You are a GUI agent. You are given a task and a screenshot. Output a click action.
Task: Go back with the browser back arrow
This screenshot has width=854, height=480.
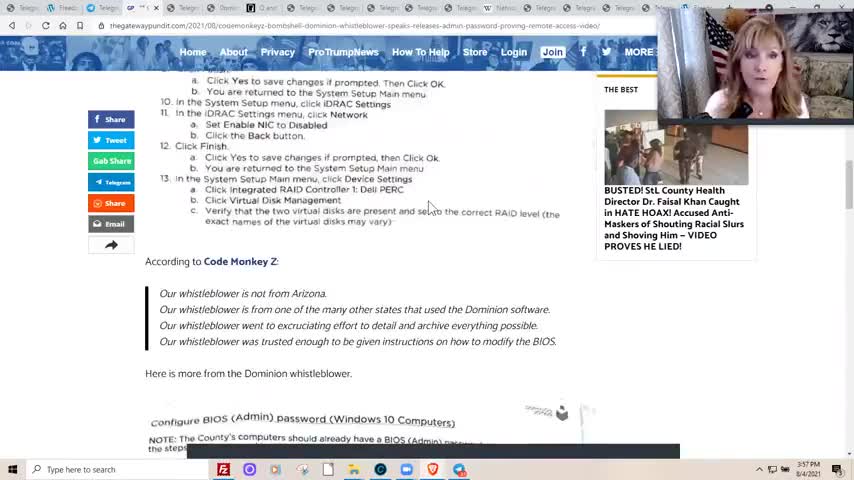[11, 26]
